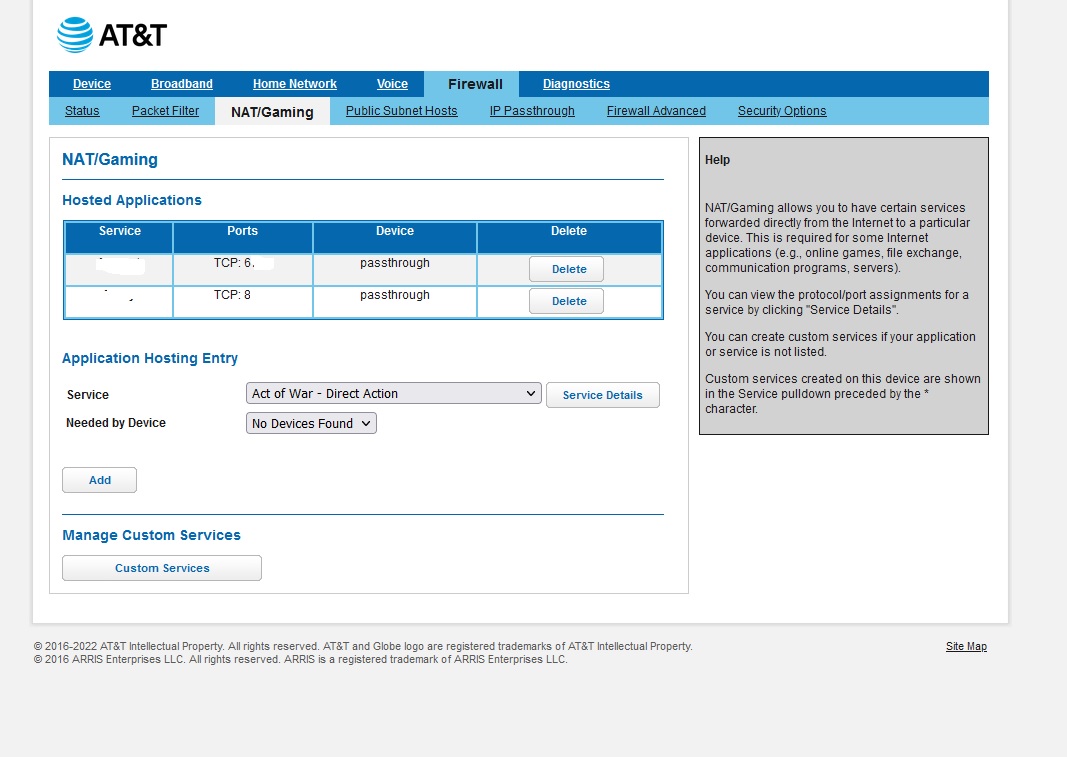The width and height of the screenshot is (1067, 757).
Task: Open the Custom Services manager
Action: [161, 568]
